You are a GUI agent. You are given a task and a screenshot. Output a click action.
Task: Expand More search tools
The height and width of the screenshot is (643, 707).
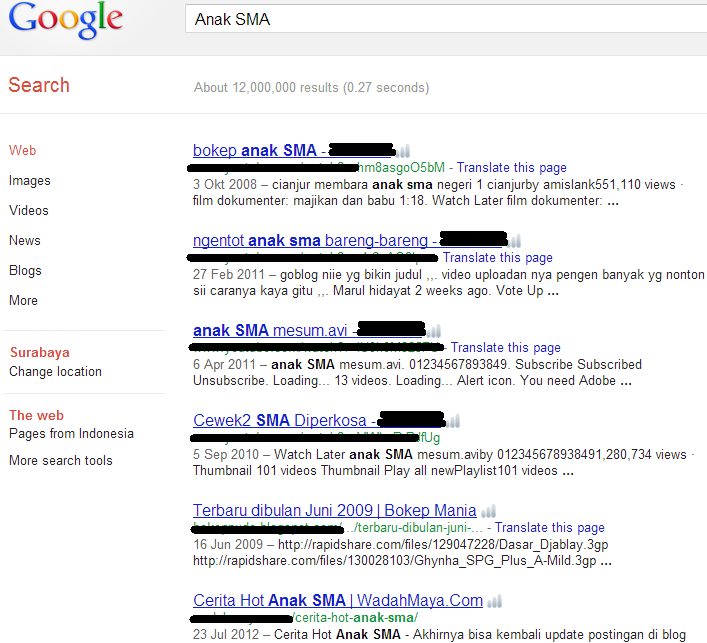(x=61, y=460)
